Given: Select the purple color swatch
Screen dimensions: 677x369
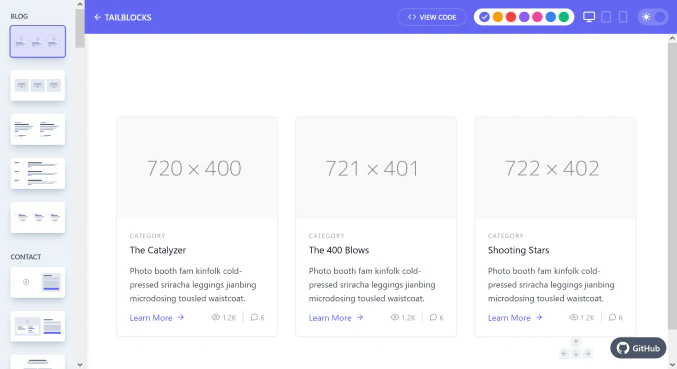Looking at the screenshot, I should click(x=524, y=17).
